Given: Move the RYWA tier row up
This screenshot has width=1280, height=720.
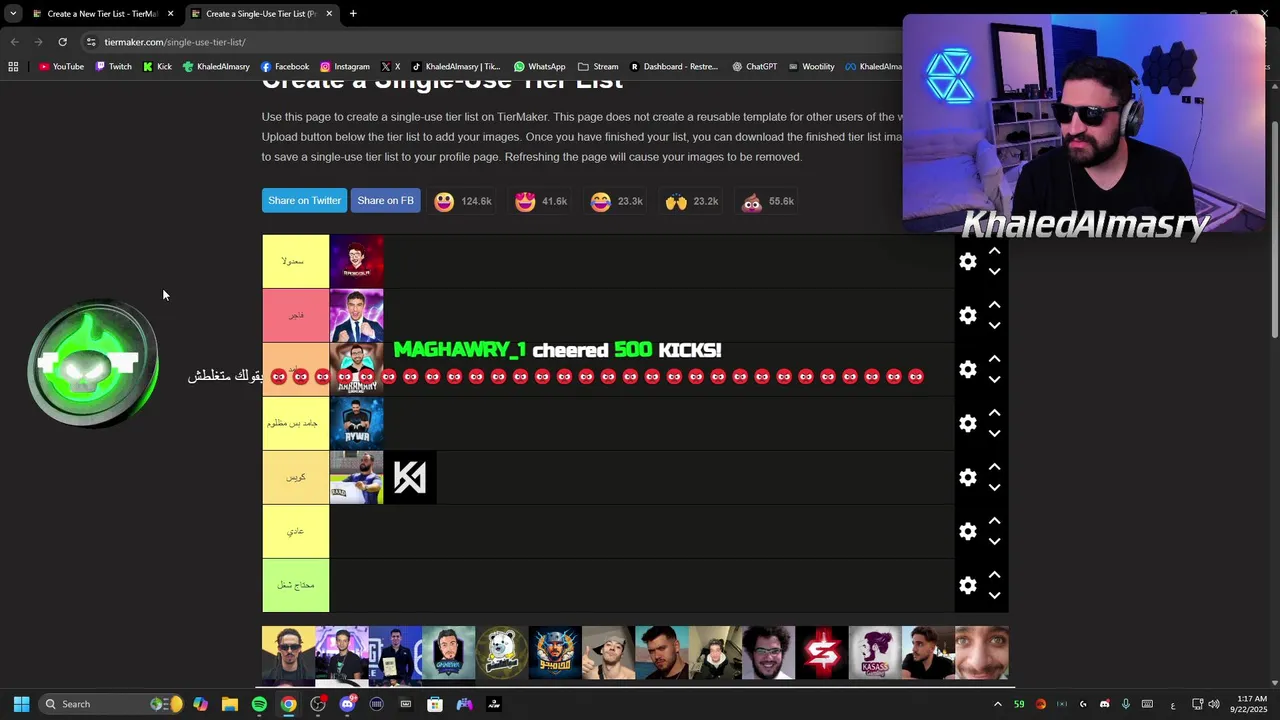Looking at the screenshot, I should [994, 413].
